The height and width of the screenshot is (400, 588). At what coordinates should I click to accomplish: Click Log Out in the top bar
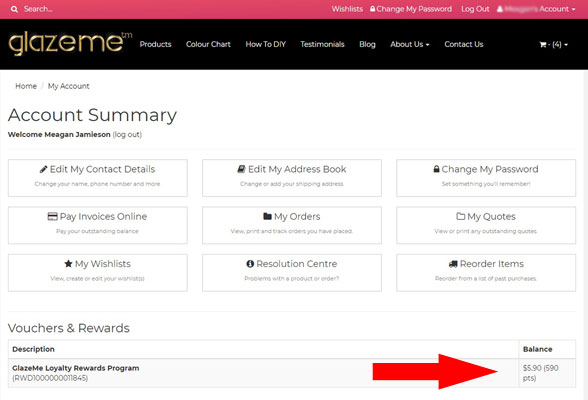click(475, 9)
